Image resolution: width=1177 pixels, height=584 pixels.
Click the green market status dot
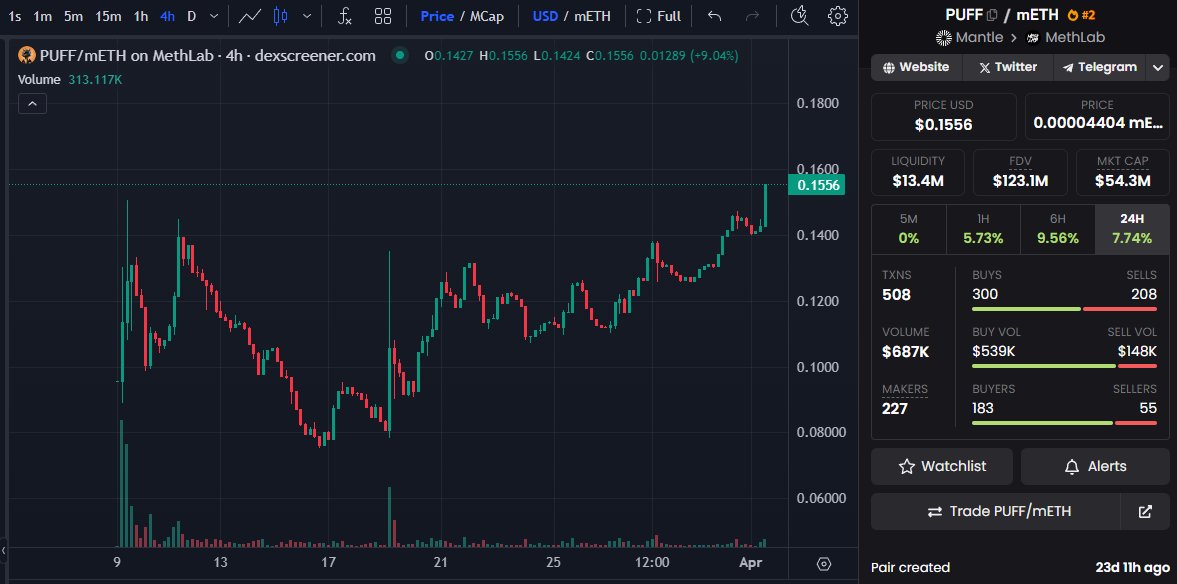point(399,55)
